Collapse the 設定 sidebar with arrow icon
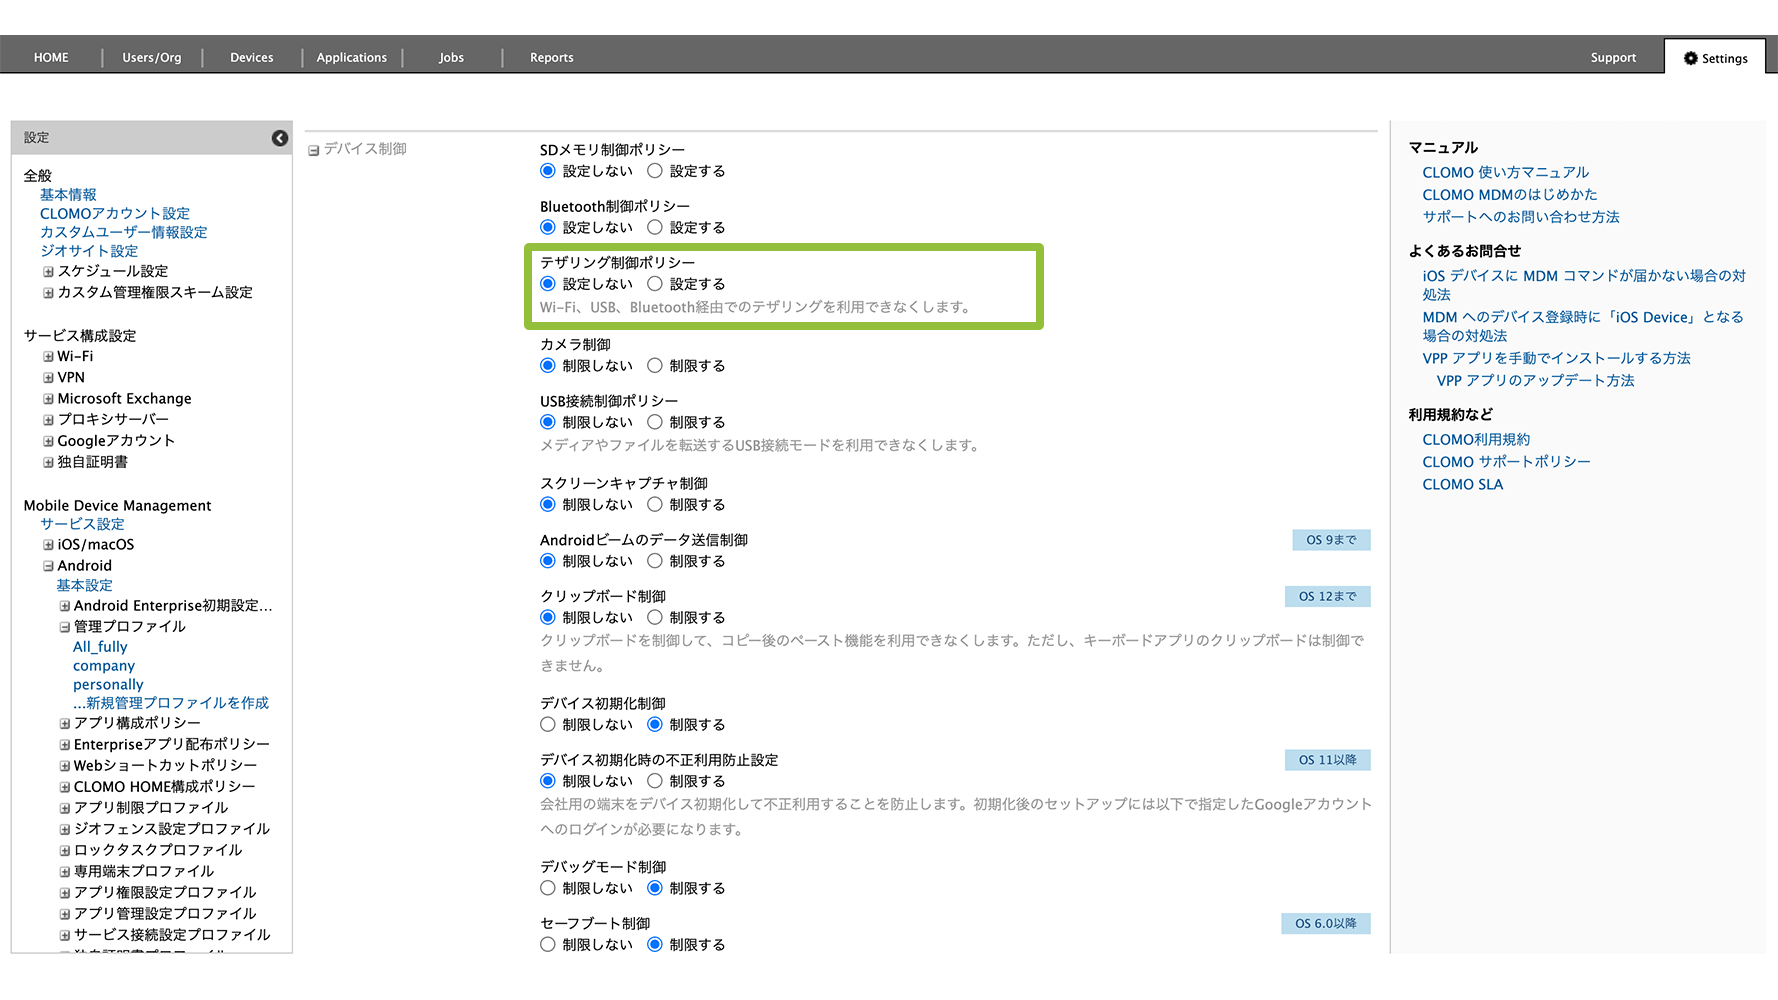This screenshot has width=1778, height=1000. coord(280,138)
